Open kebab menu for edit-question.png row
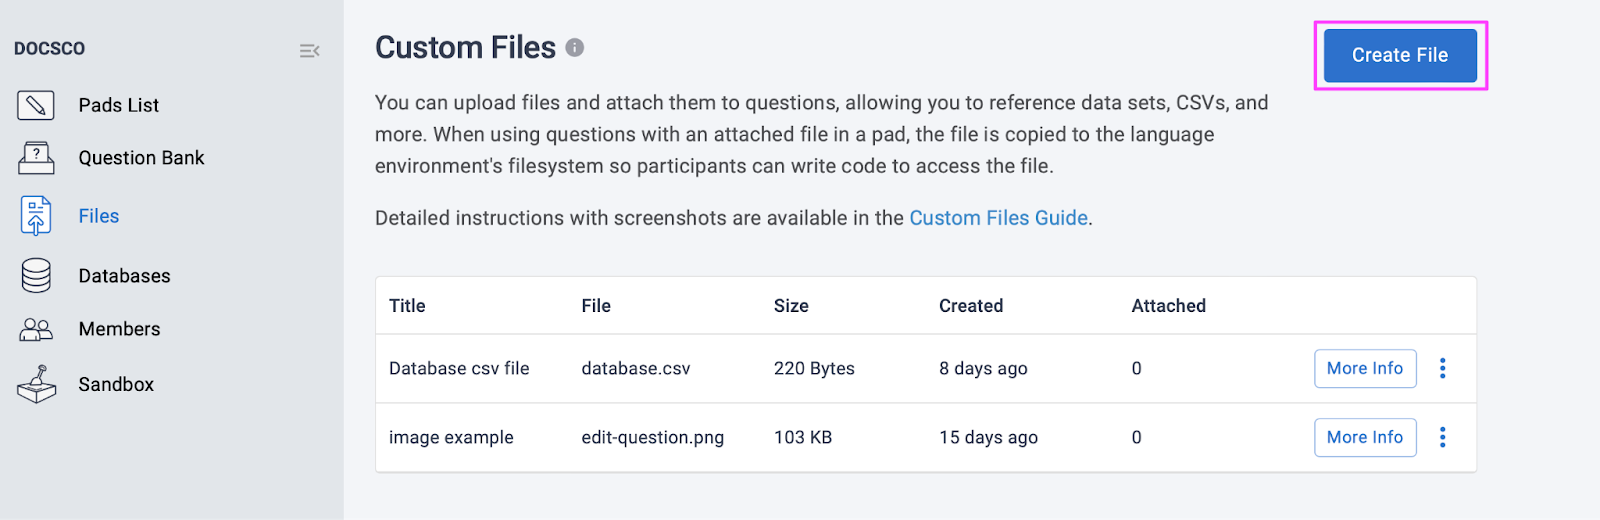This screenshot has height=520, width=1600. tap(1442, 437)
